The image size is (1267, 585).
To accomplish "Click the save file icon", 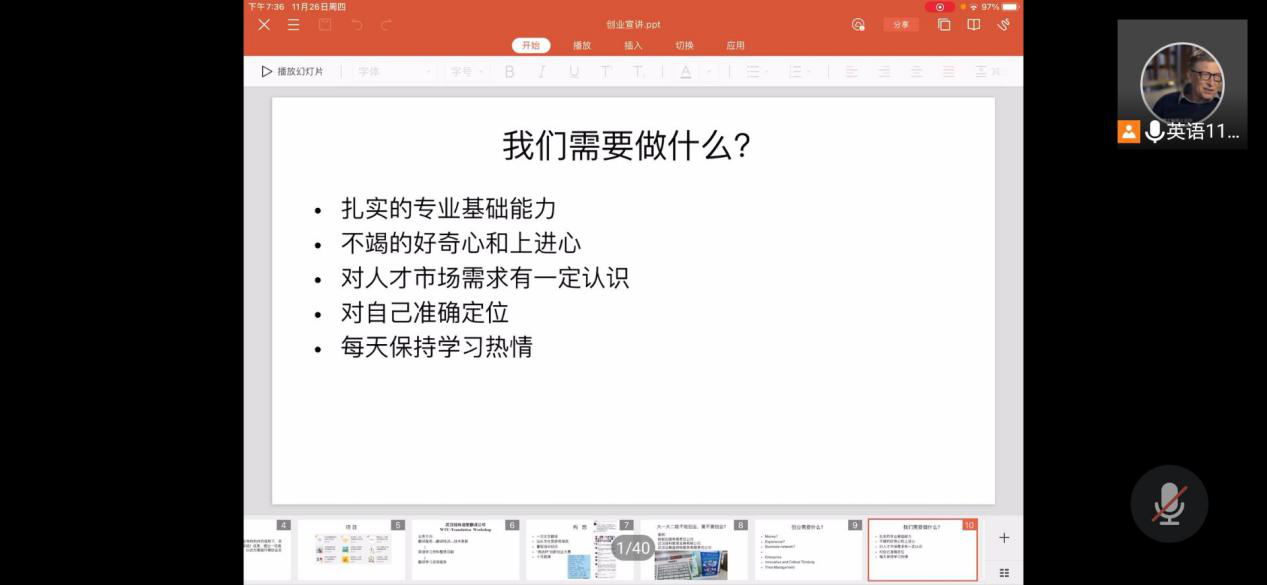I will [x=325, y=25].
